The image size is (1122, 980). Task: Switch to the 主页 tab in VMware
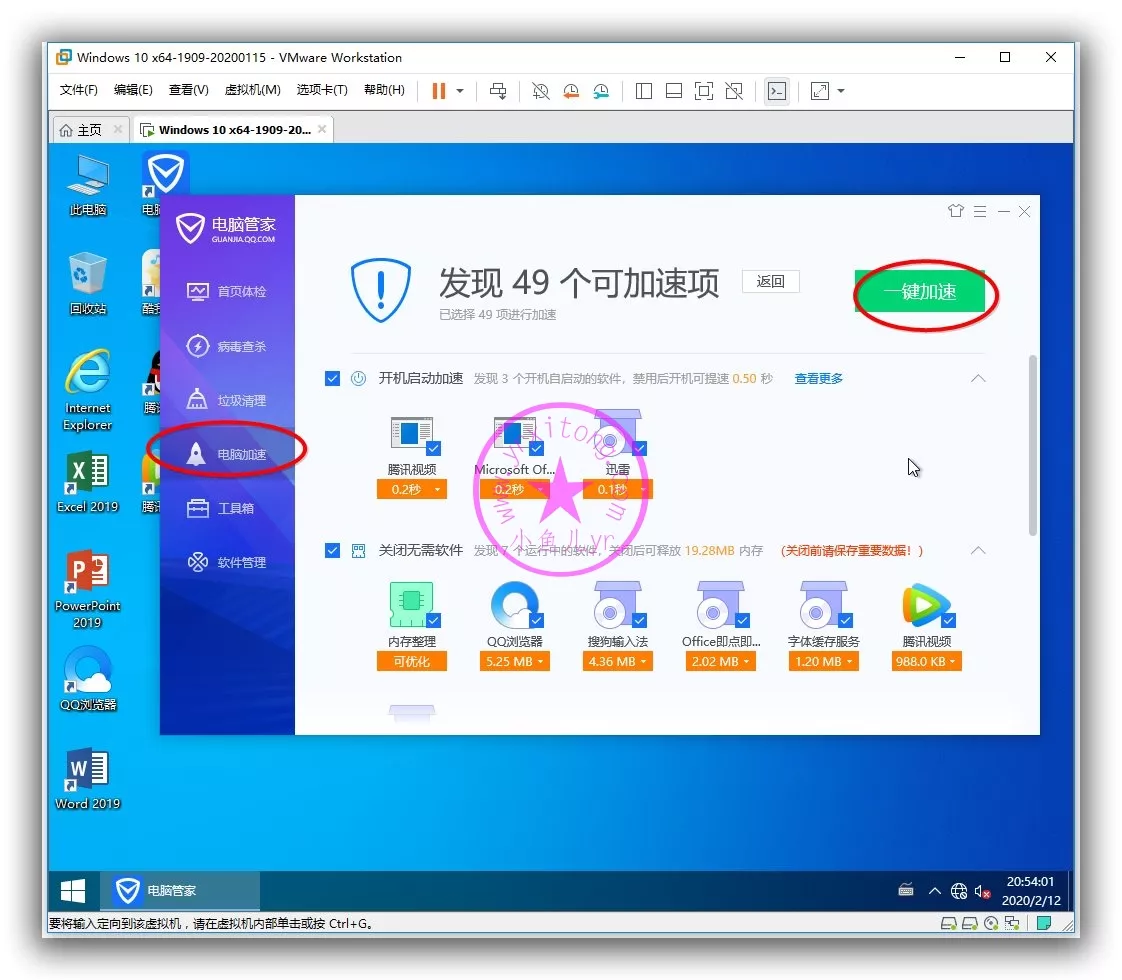[81, 130]
